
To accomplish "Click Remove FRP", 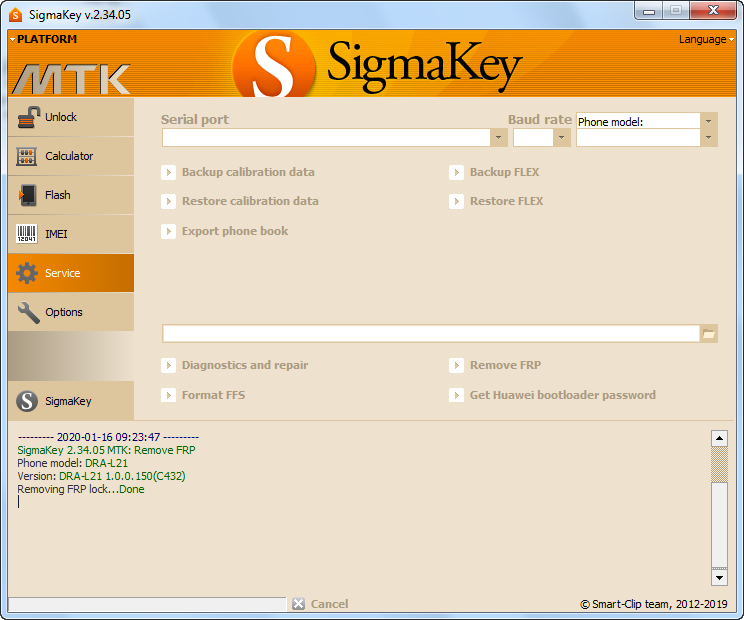I will (x=505, y=365).
